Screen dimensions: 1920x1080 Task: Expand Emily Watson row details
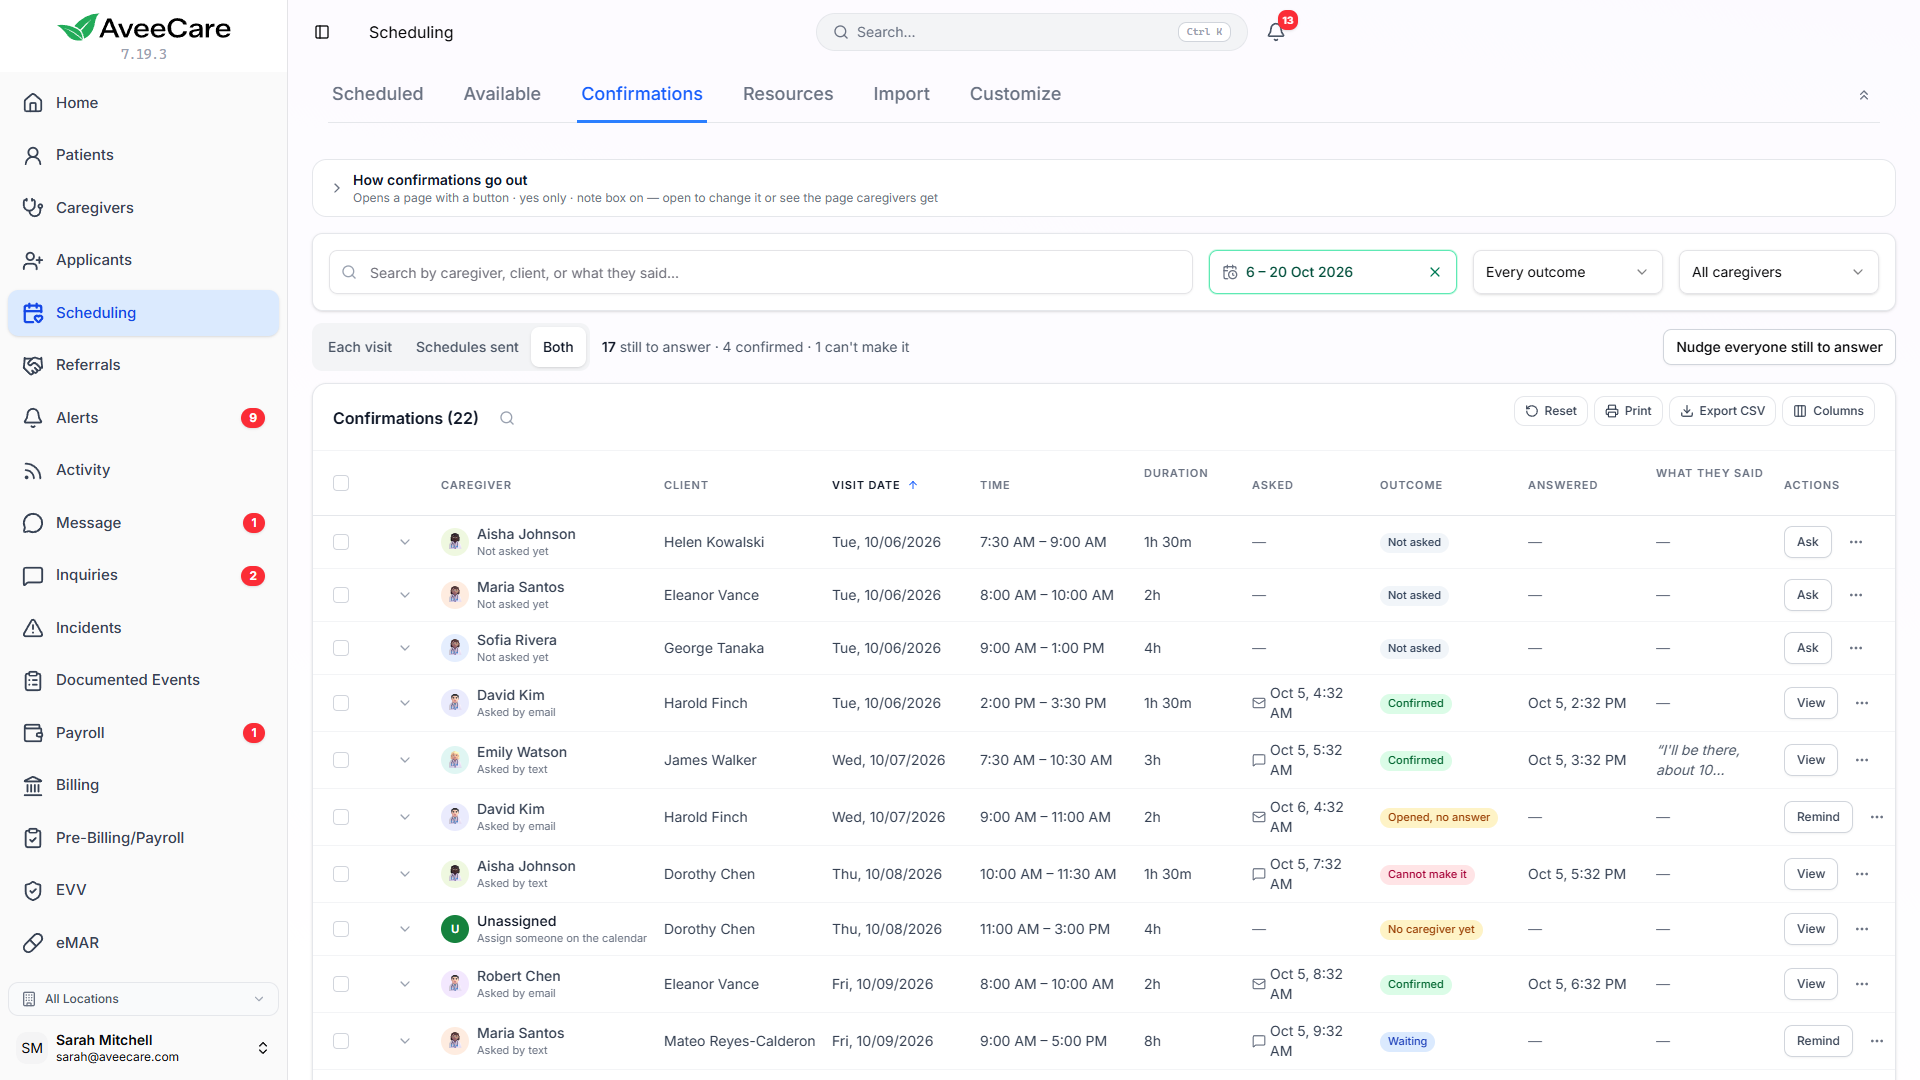[x=405, y=760]
